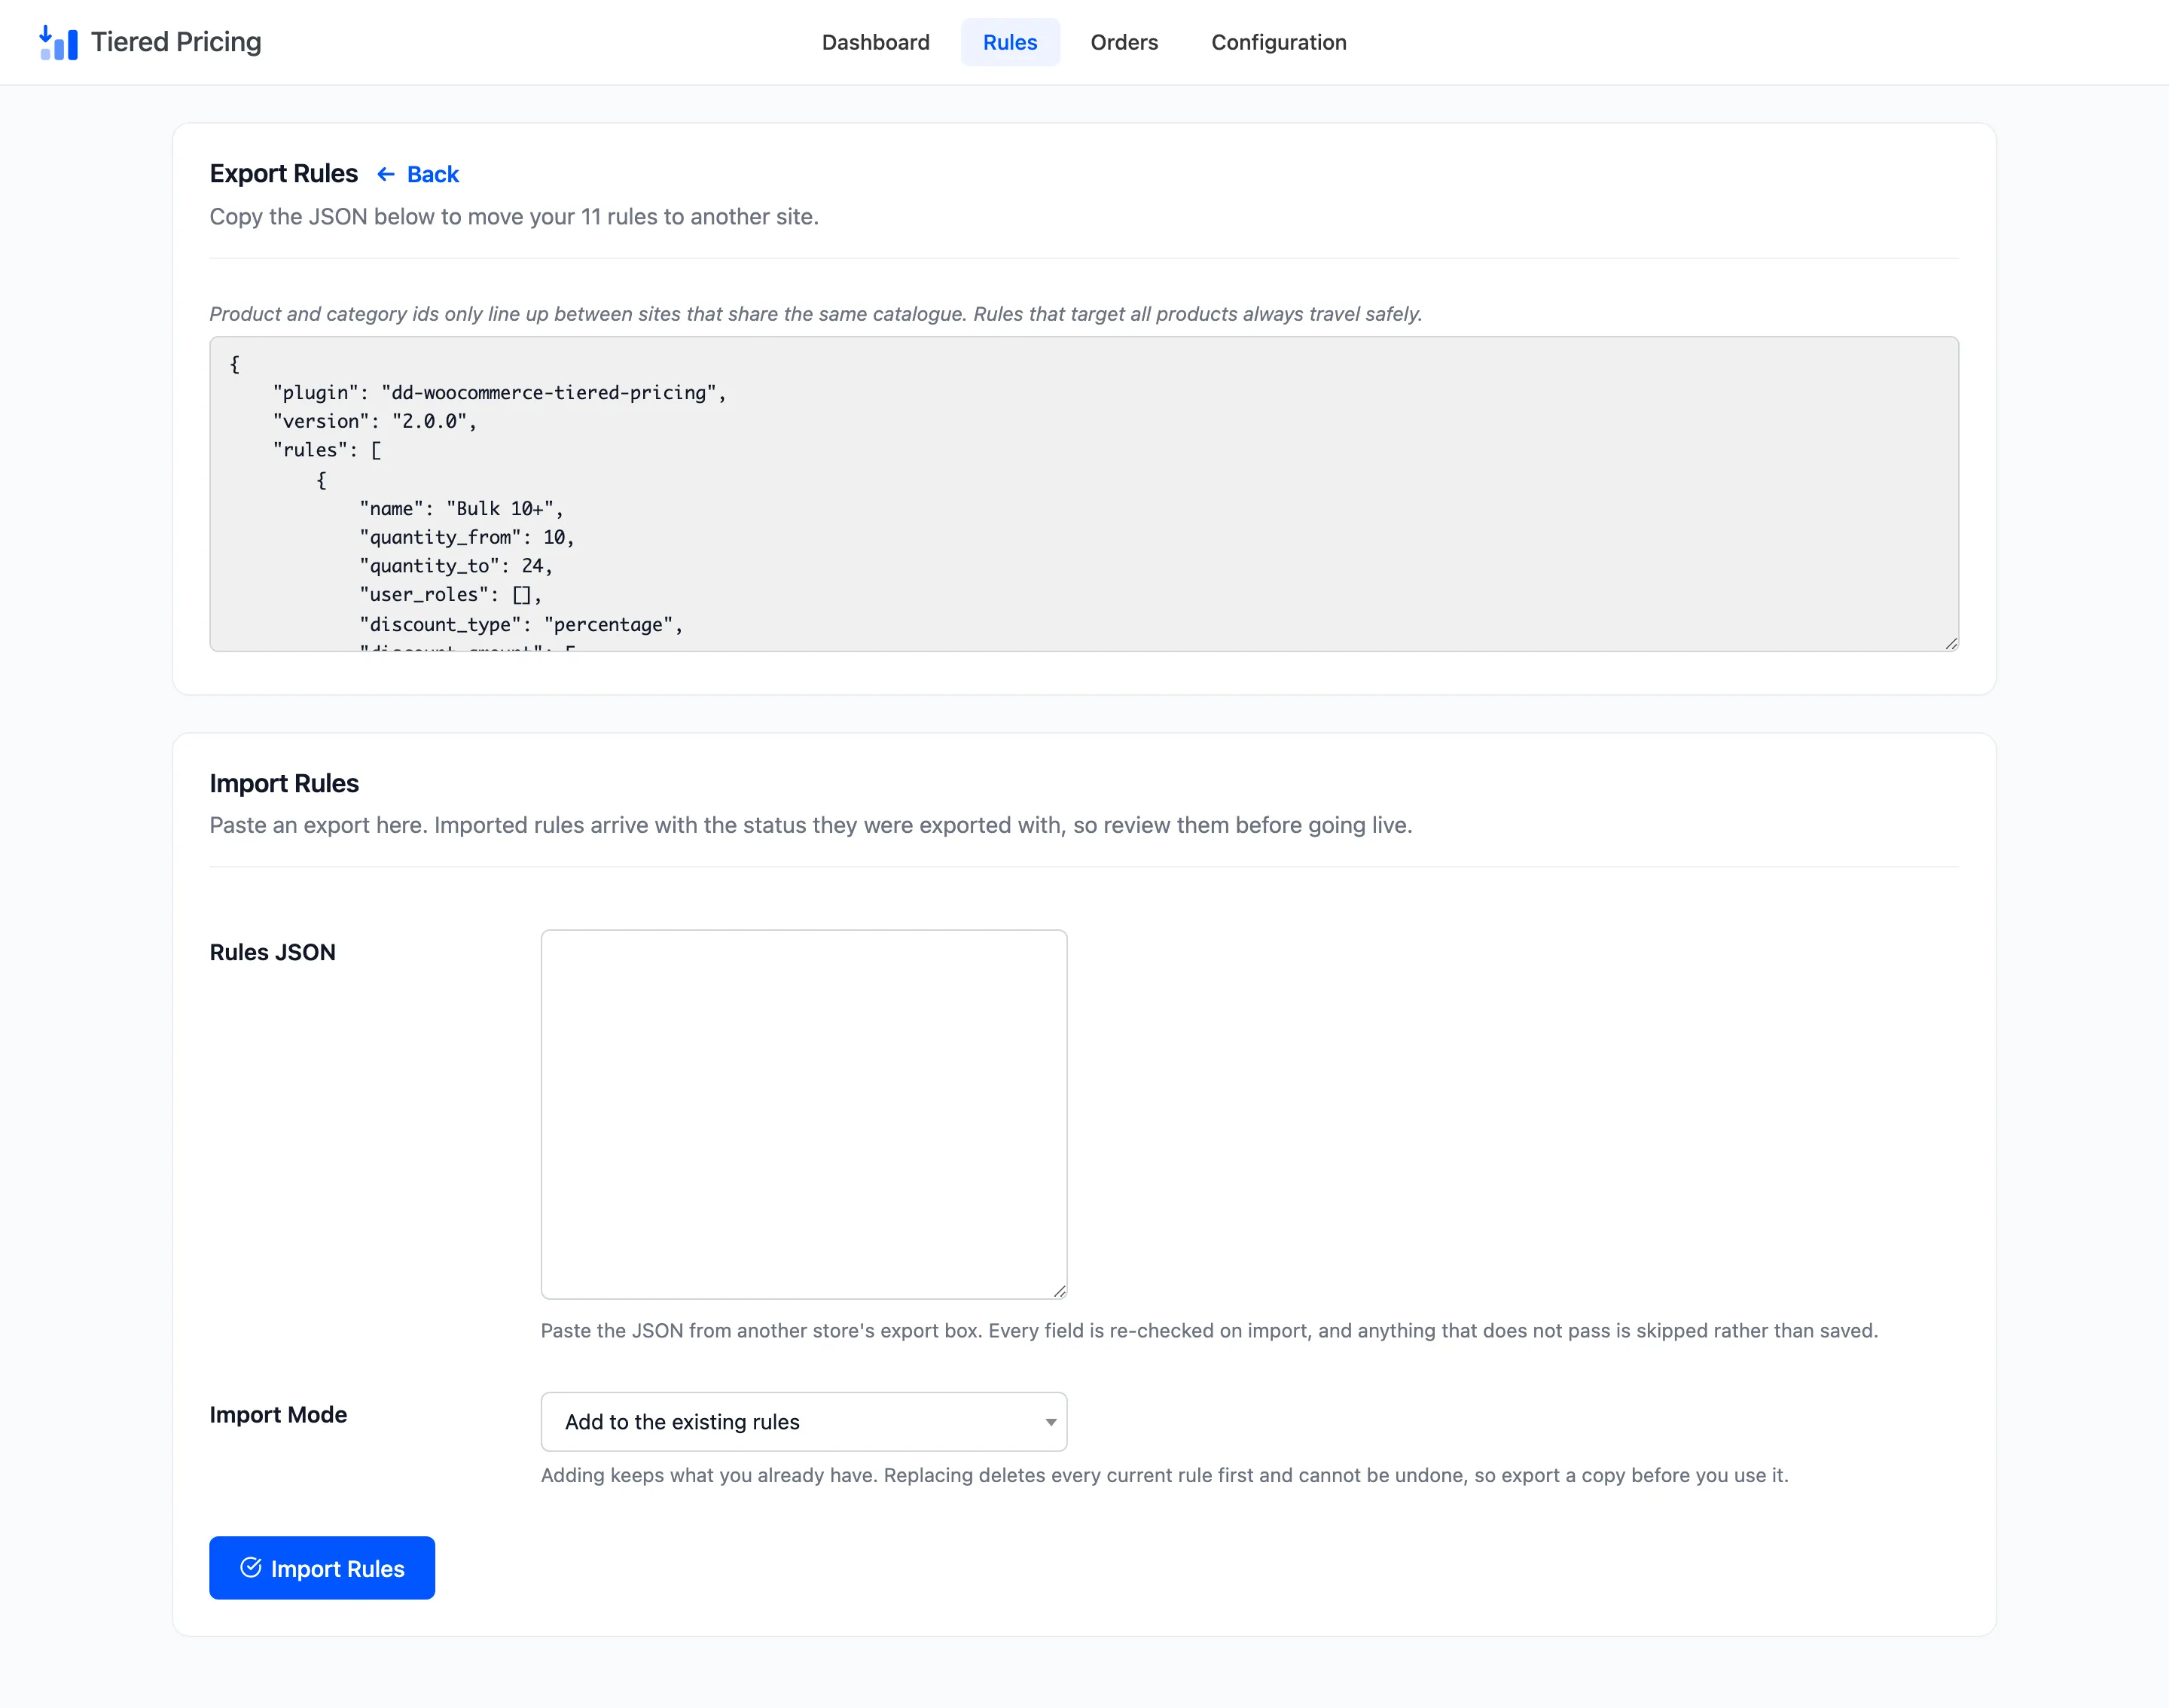Click inside the export JSON text box
This screenshot has height=1708, width=2169.
tap(1083, 494)
